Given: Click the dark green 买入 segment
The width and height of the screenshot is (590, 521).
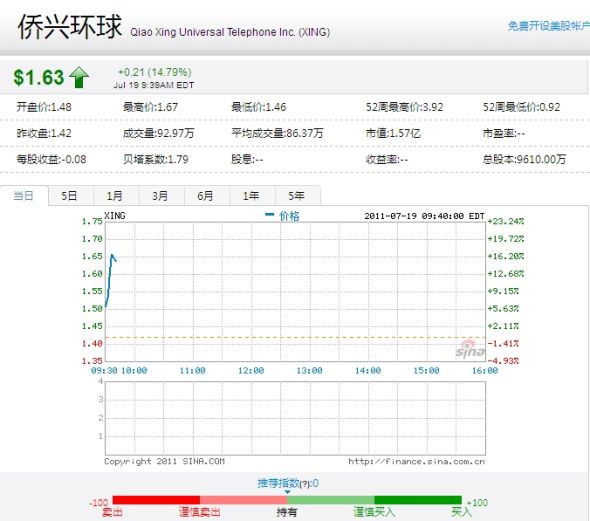Looking at the screenshot, I should [418, 500].
